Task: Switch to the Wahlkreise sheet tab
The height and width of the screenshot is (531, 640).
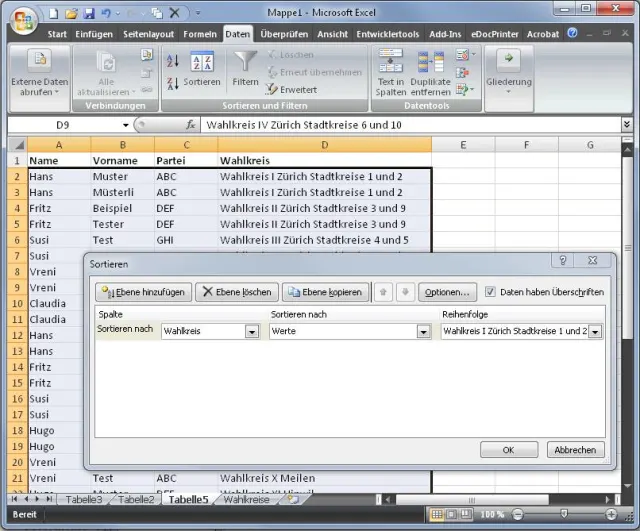Action: click(x=246, y=499)
